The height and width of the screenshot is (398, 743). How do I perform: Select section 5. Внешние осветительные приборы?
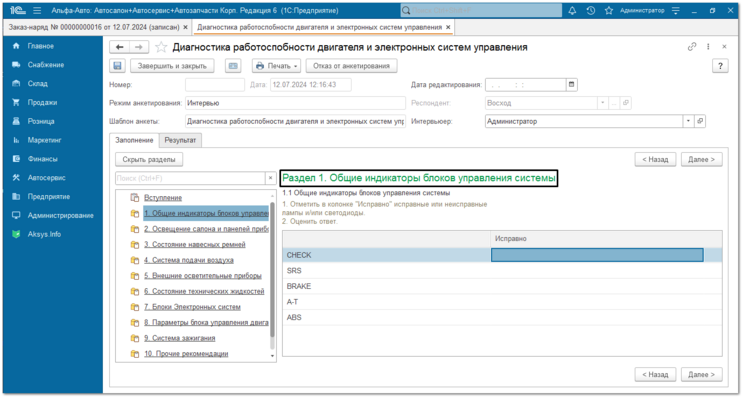(x=203, y=276)
